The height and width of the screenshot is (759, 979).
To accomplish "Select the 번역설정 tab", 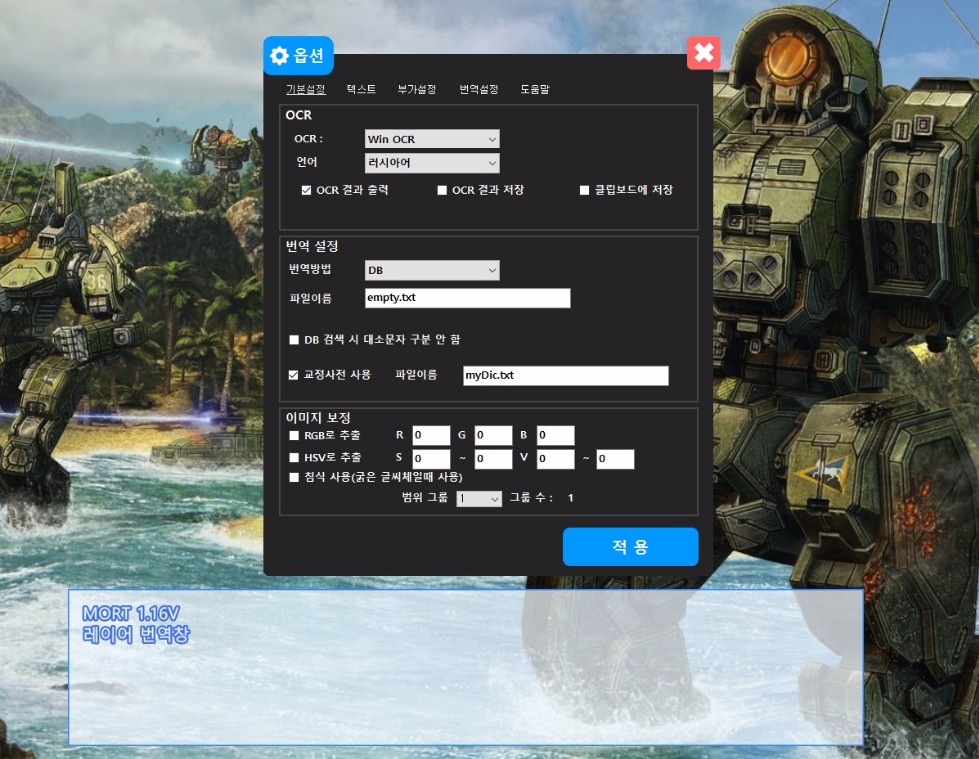I will click(x=478, y=90).
